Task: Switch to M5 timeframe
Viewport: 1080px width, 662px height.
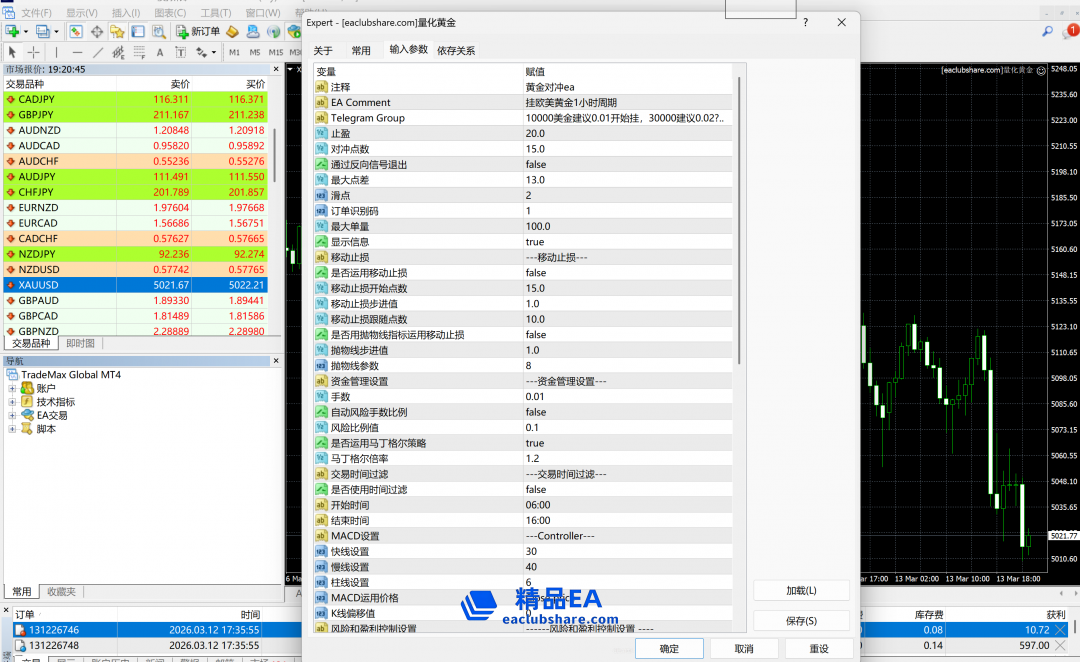Action: [255, 52]
